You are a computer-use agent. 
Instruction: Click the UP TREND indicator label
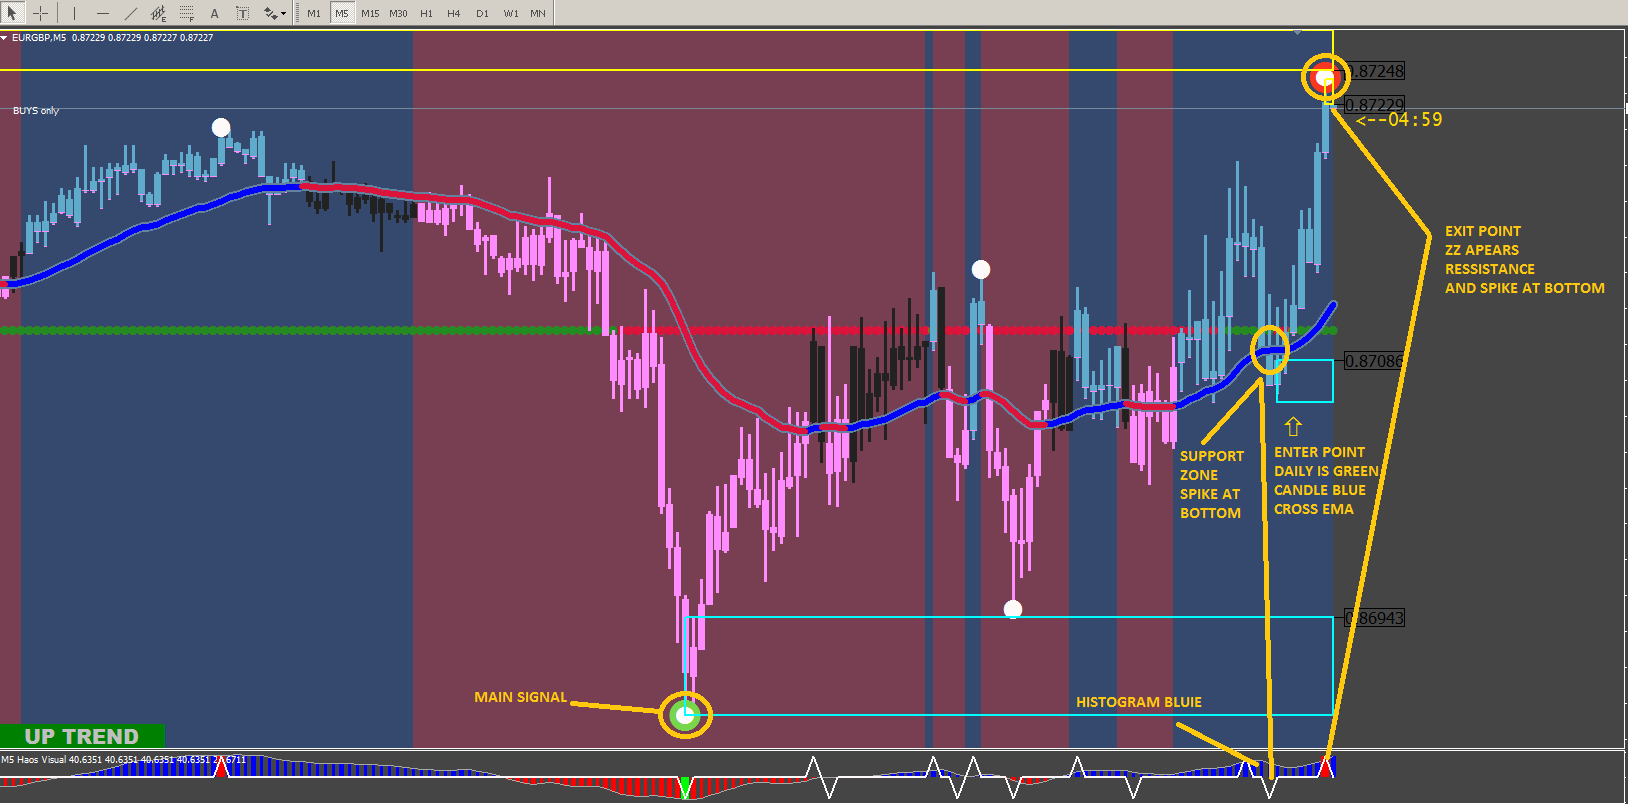[82, 736]
